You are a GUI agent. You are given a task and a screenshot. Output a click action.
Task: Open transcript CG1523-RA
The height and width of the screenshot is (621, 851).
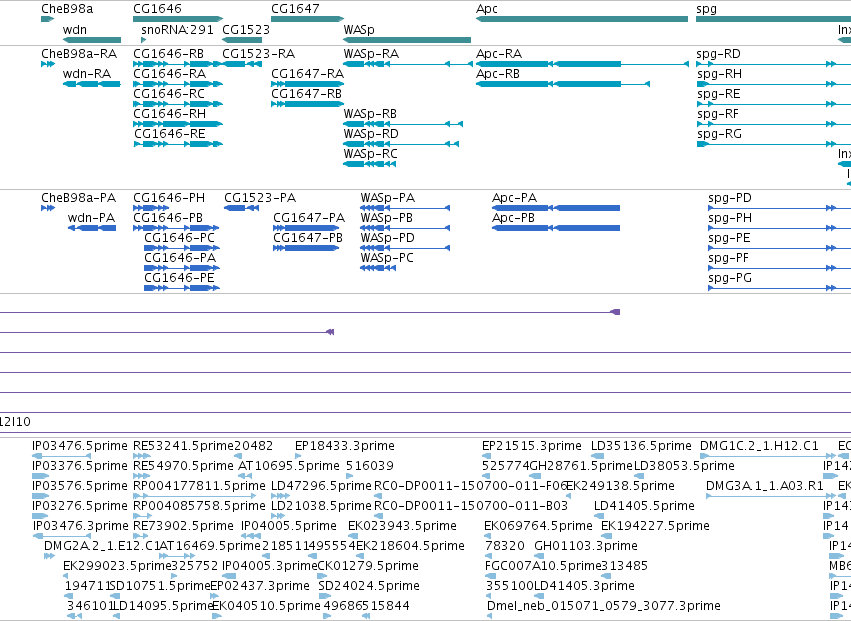click(258, 54)
